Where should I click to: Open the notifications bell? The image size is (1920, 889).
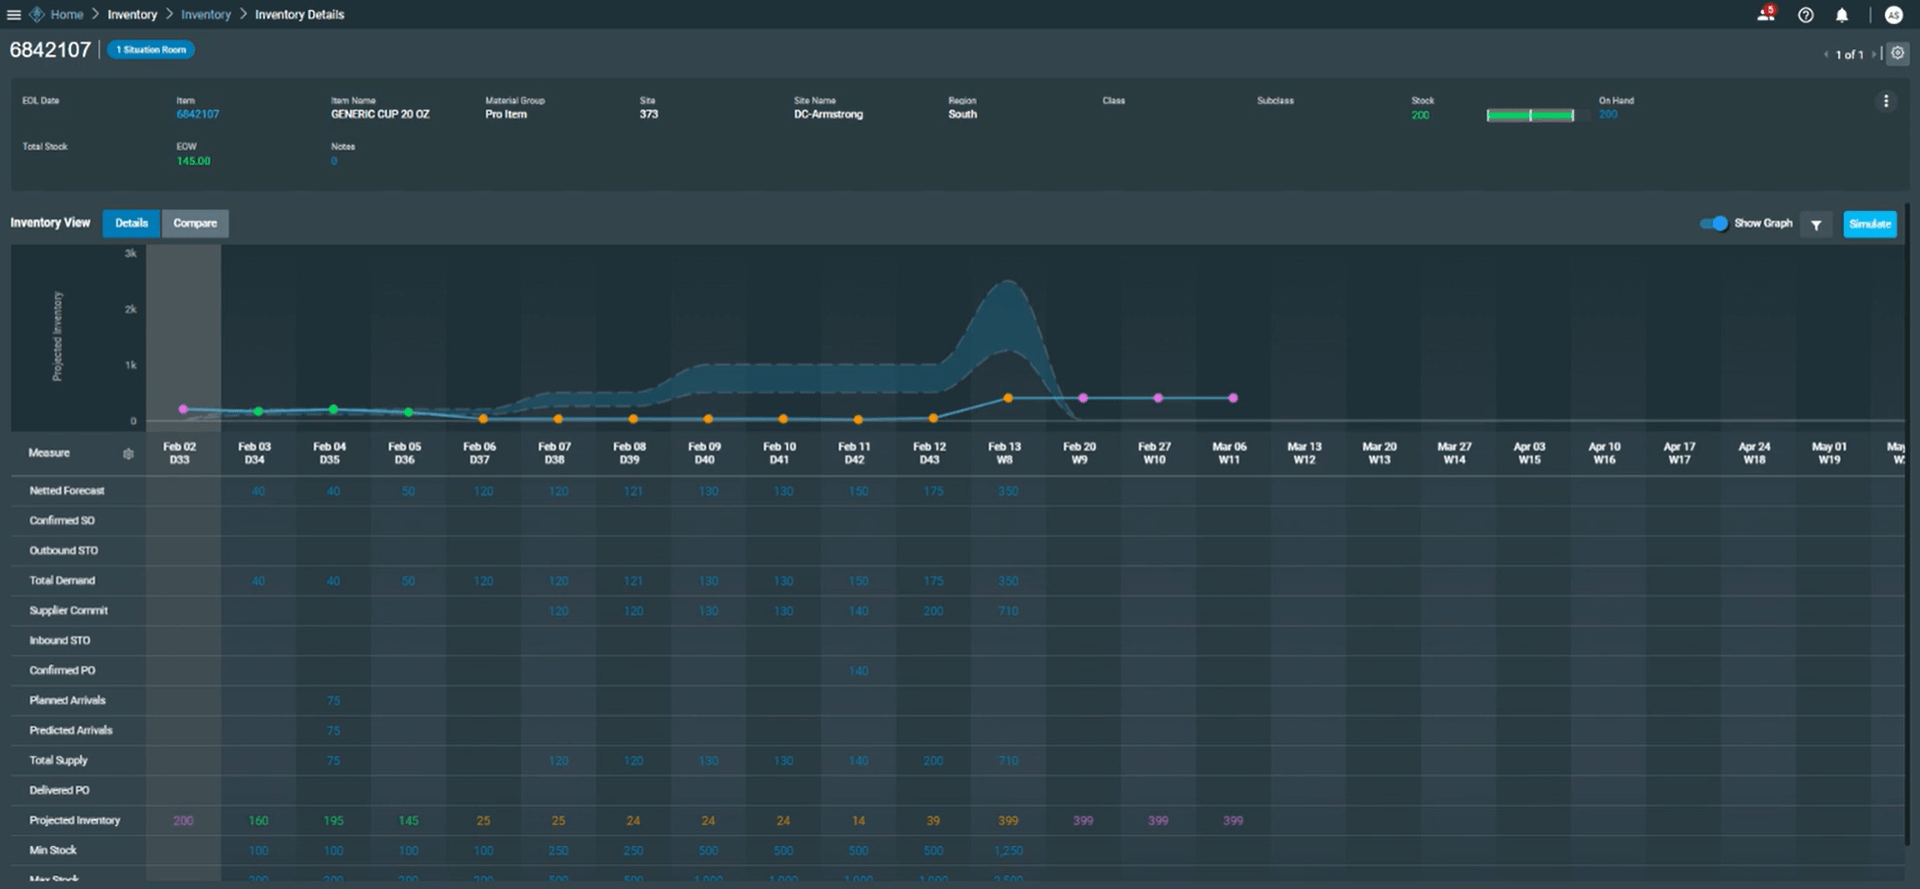click(x=1842, y=15)
